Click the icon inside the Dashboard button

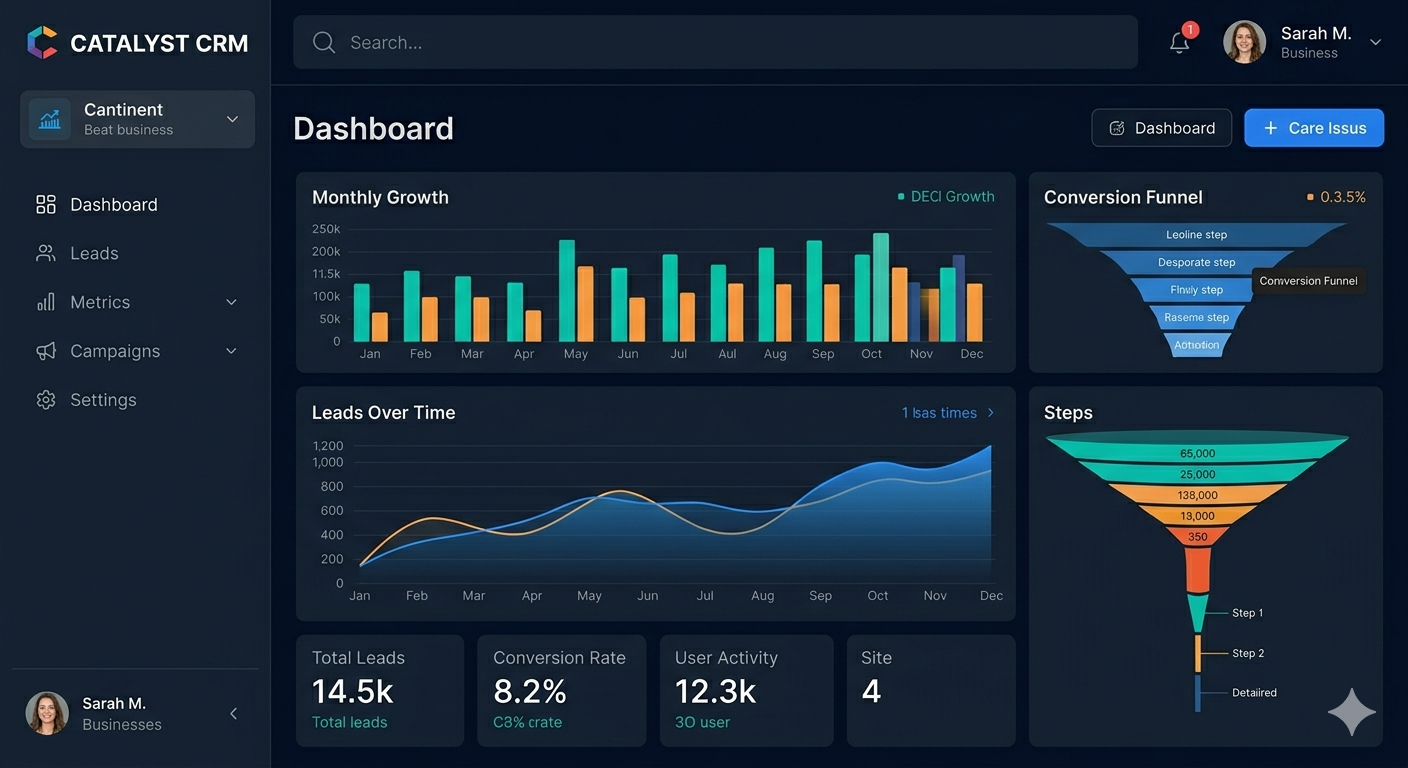coord(1118,128)
